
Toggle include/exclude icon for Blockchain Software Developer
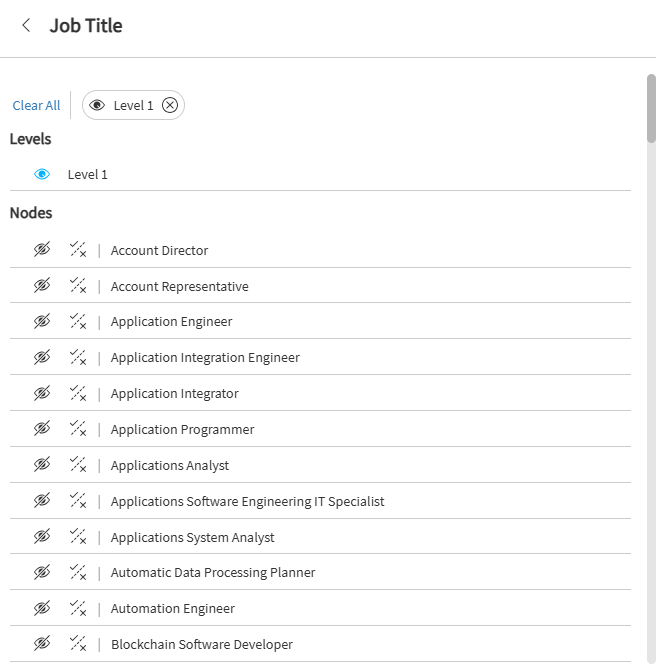coord(78,644)
